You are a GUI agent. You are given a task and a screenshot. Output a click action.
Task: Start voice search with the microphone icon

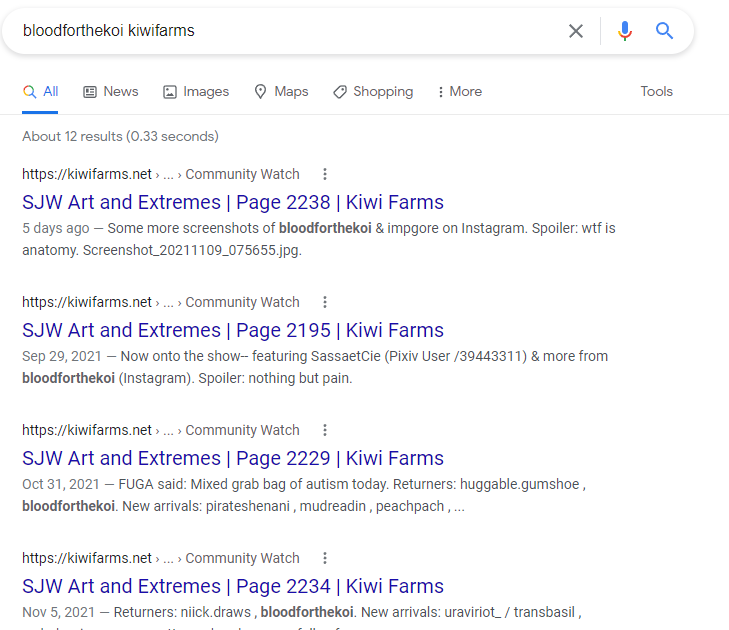pos(625,31)
